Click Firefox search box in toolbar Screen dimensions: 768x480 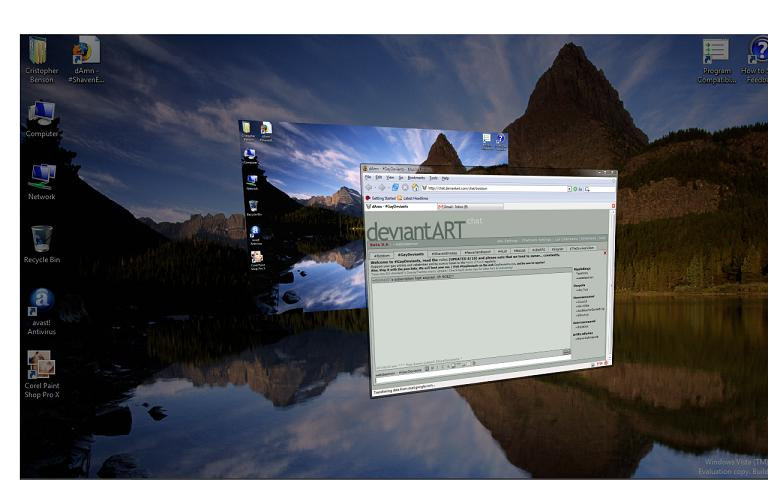point(601,189)
